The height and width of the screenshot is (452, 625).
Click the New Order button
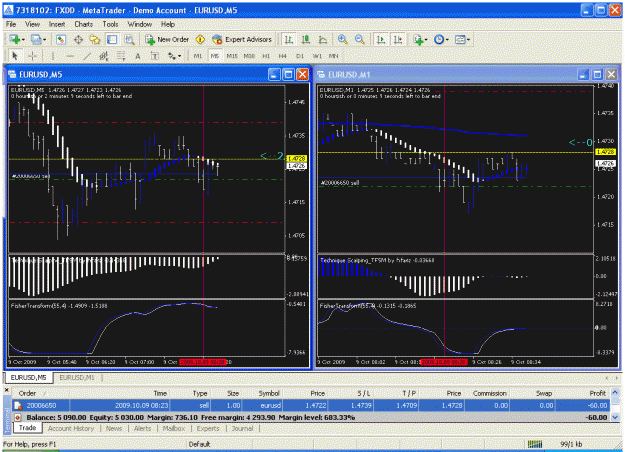pos(167,39)
